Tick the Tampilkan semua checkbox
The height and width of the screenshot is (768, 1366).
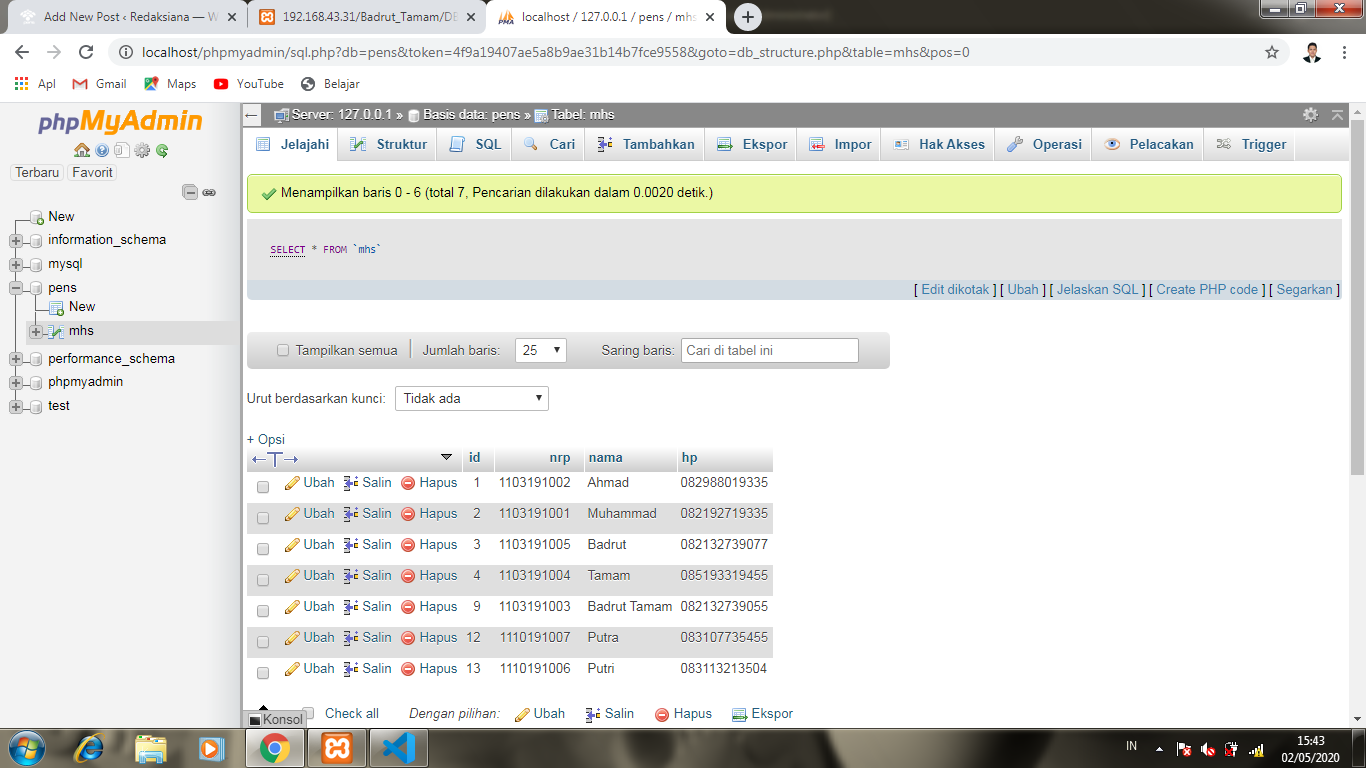coord(283,351)
